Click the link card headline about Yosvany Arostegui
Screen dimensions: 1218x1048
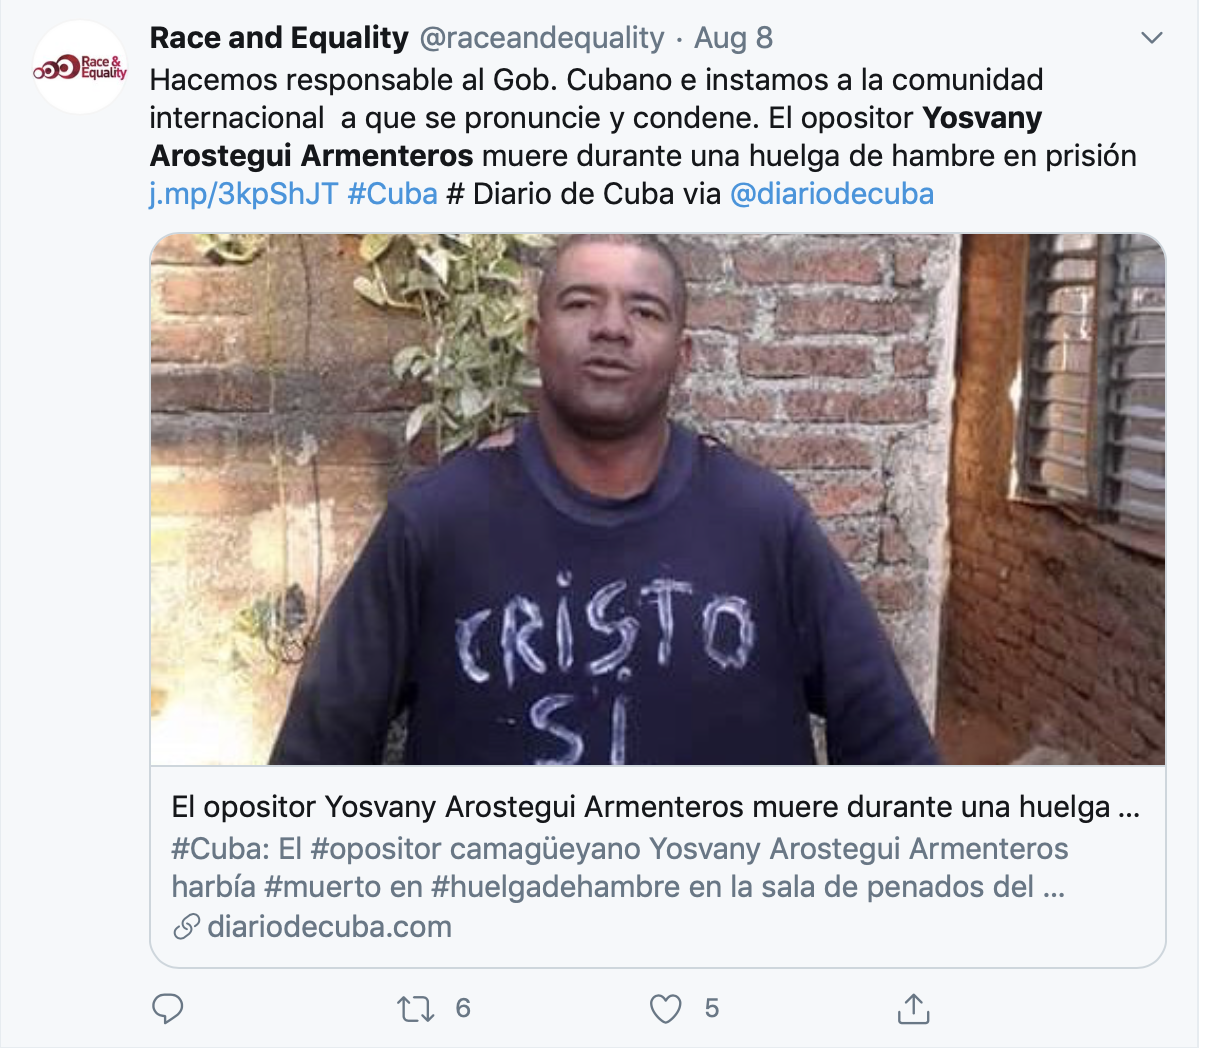point(656,807)
